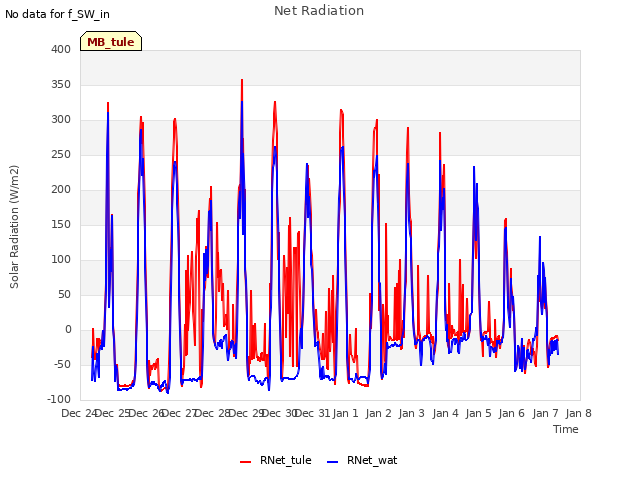Click the 350 y-axis tick label

(61, 84)
